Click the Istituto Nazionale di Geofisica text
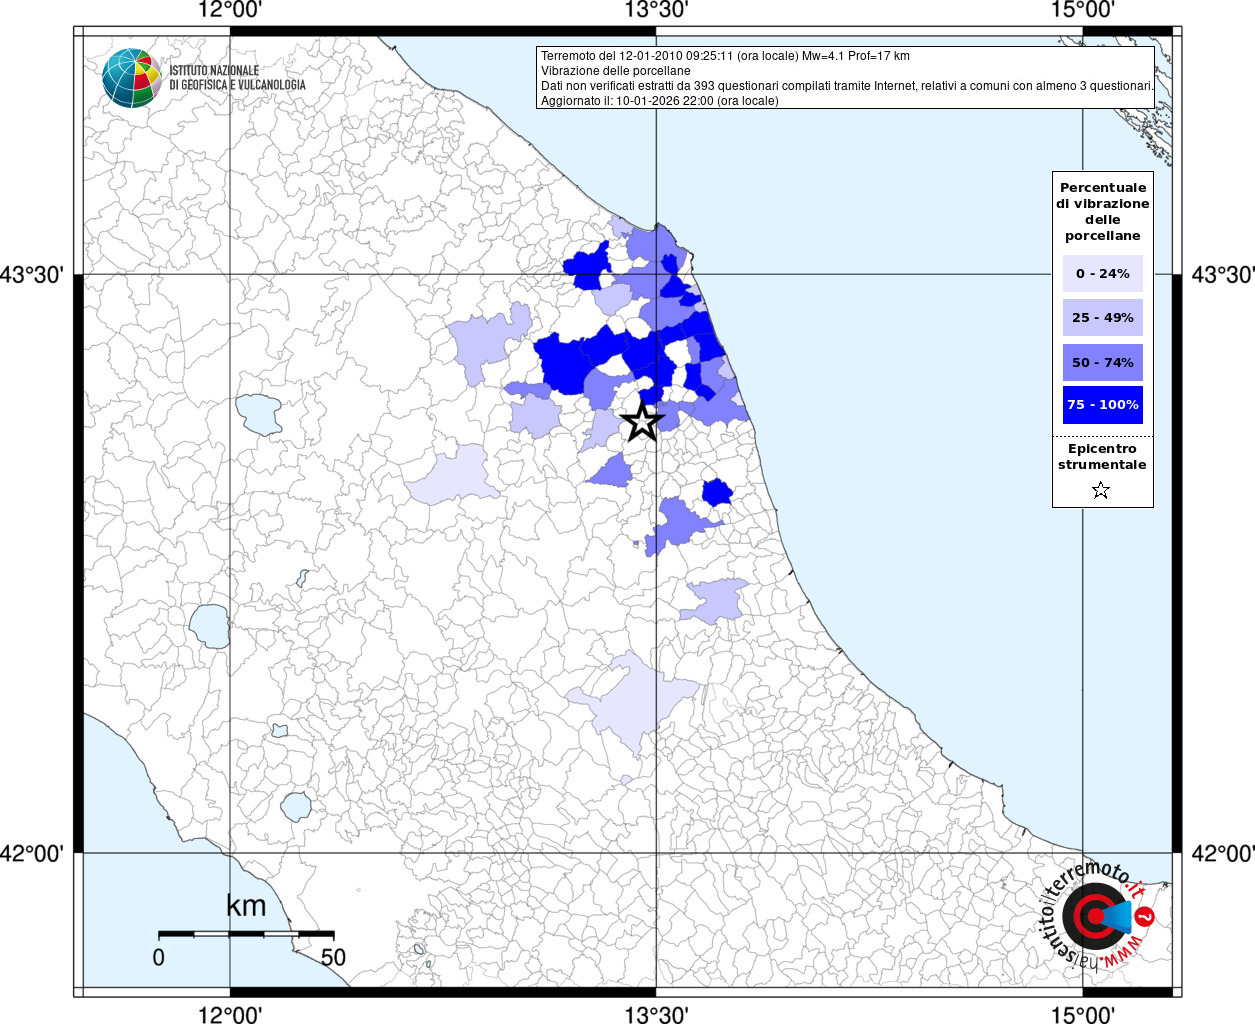Image resolution: width=1255 pixels, height=1024 pixels. click(237, 78)
